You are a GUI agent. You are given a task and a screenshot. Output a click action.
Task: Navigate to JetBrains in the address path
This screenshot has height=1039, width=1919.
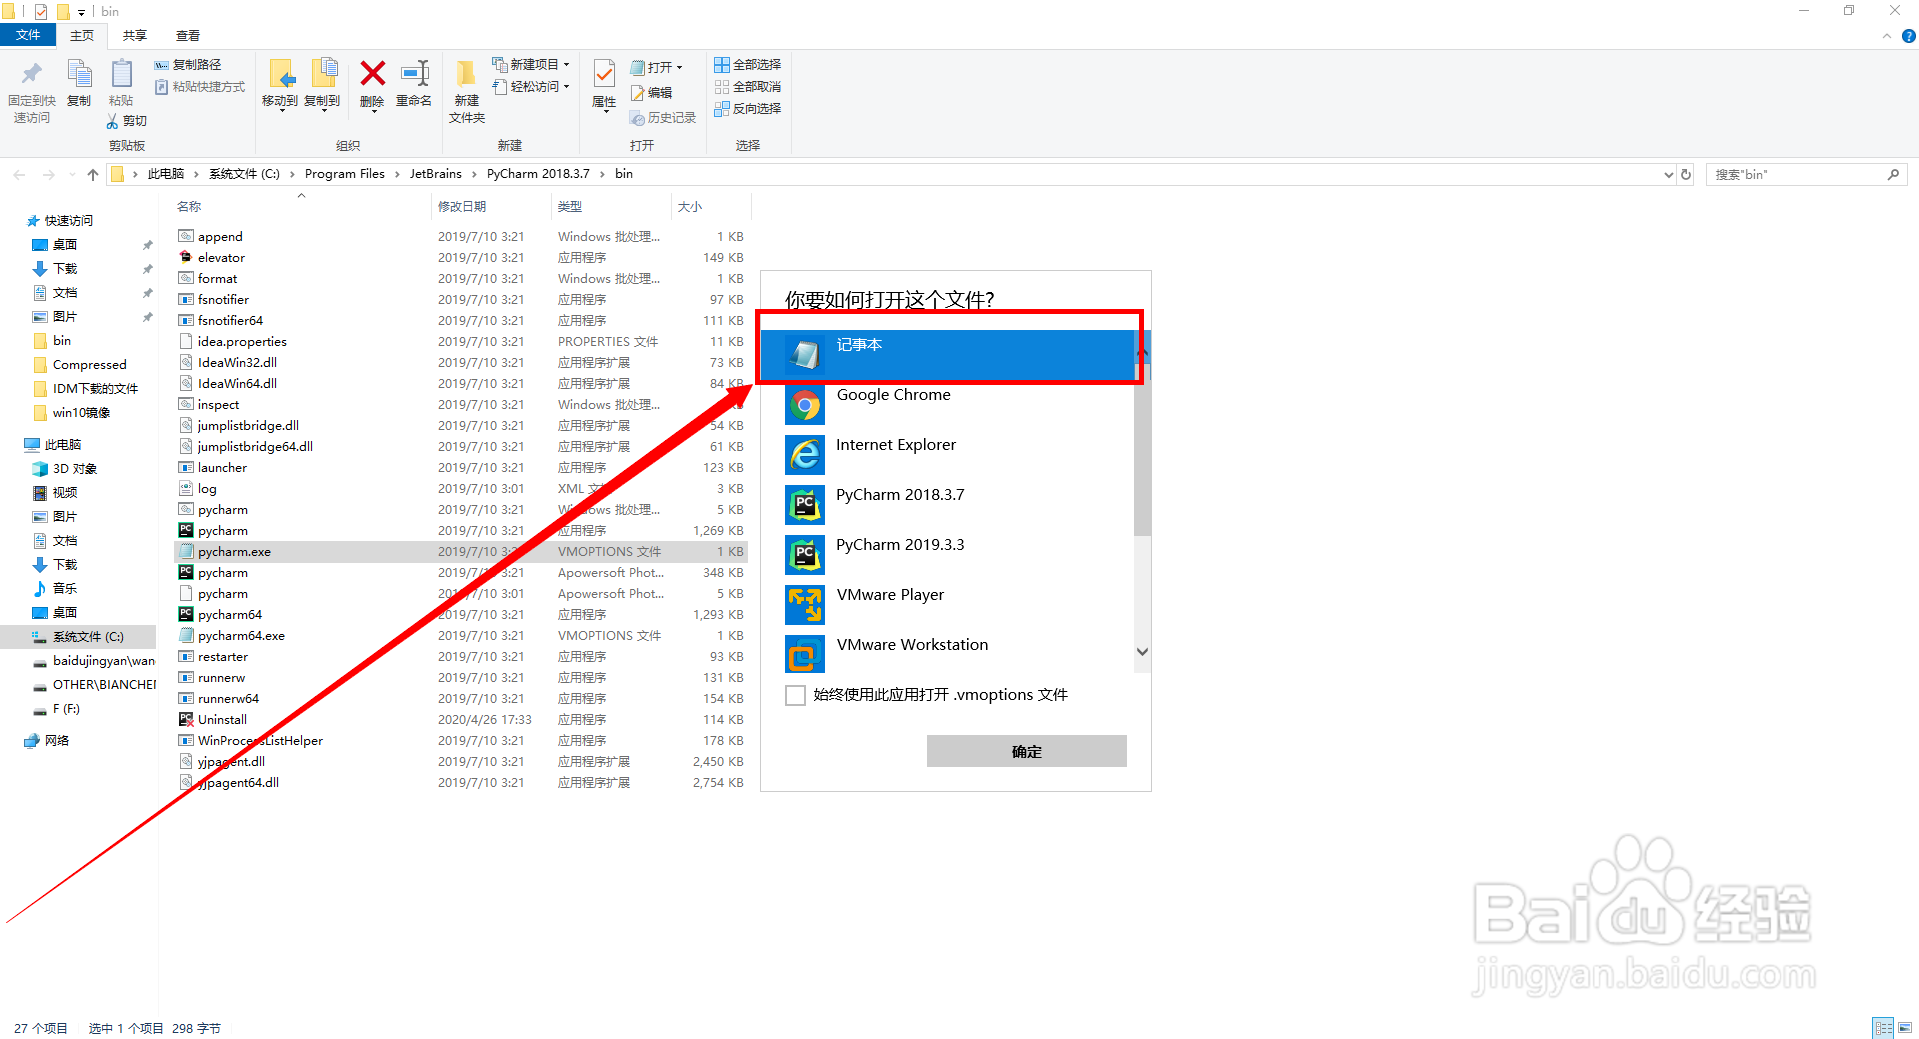pos(435,174)
